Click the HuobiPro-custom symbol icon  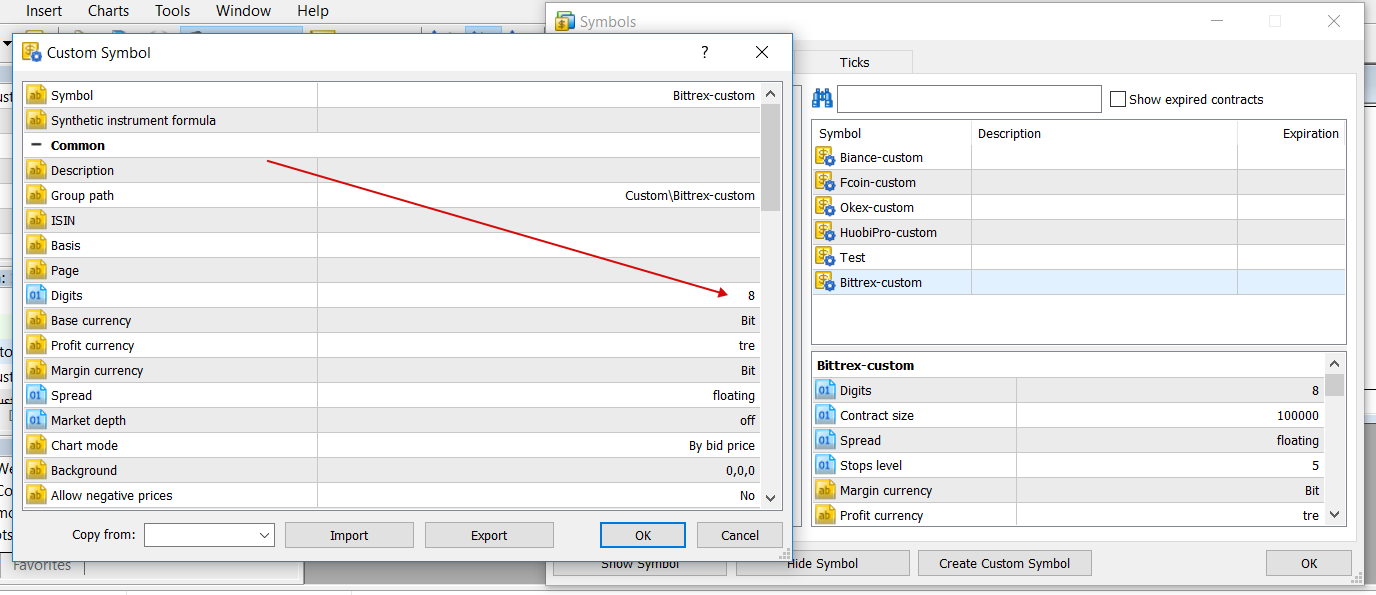click(x=825, y=232)
